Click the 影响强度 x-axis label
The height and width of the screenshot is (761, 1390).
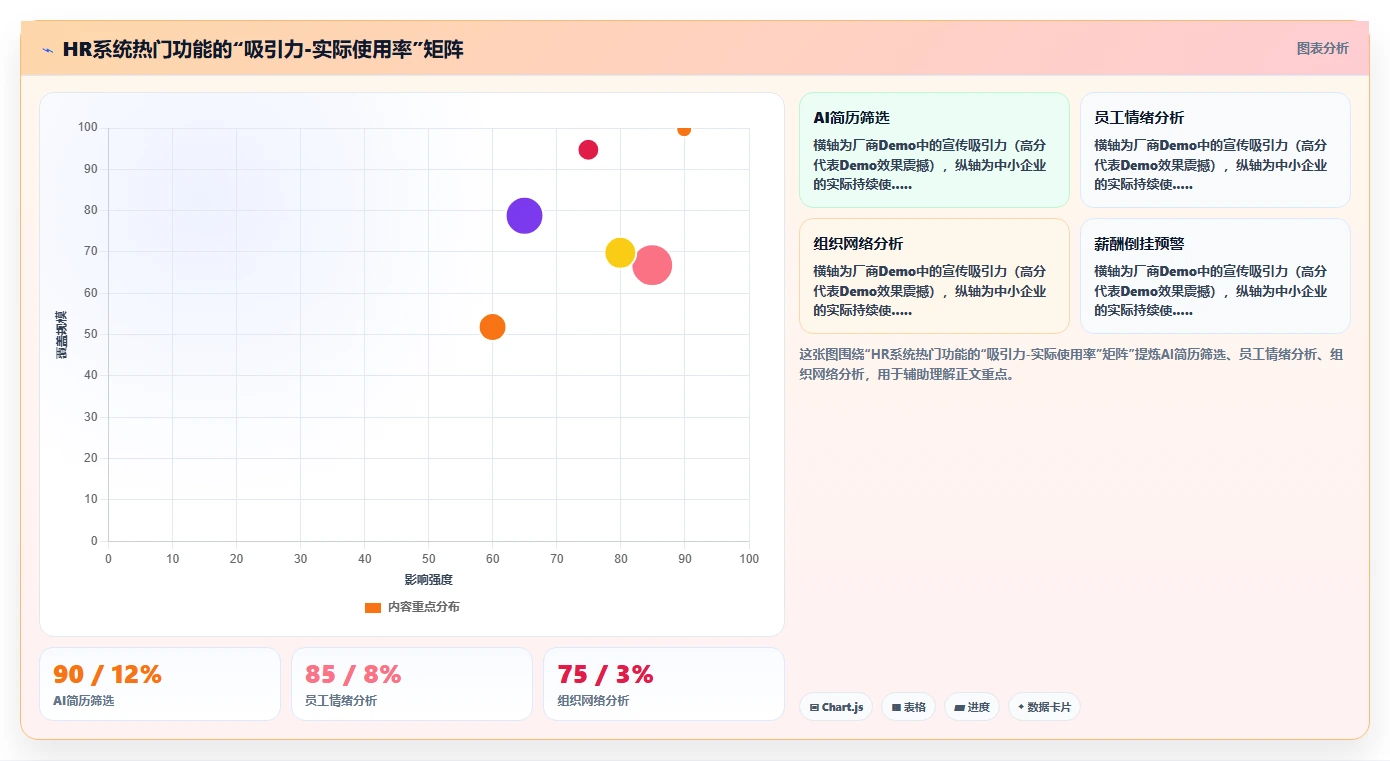click(428, 580)
